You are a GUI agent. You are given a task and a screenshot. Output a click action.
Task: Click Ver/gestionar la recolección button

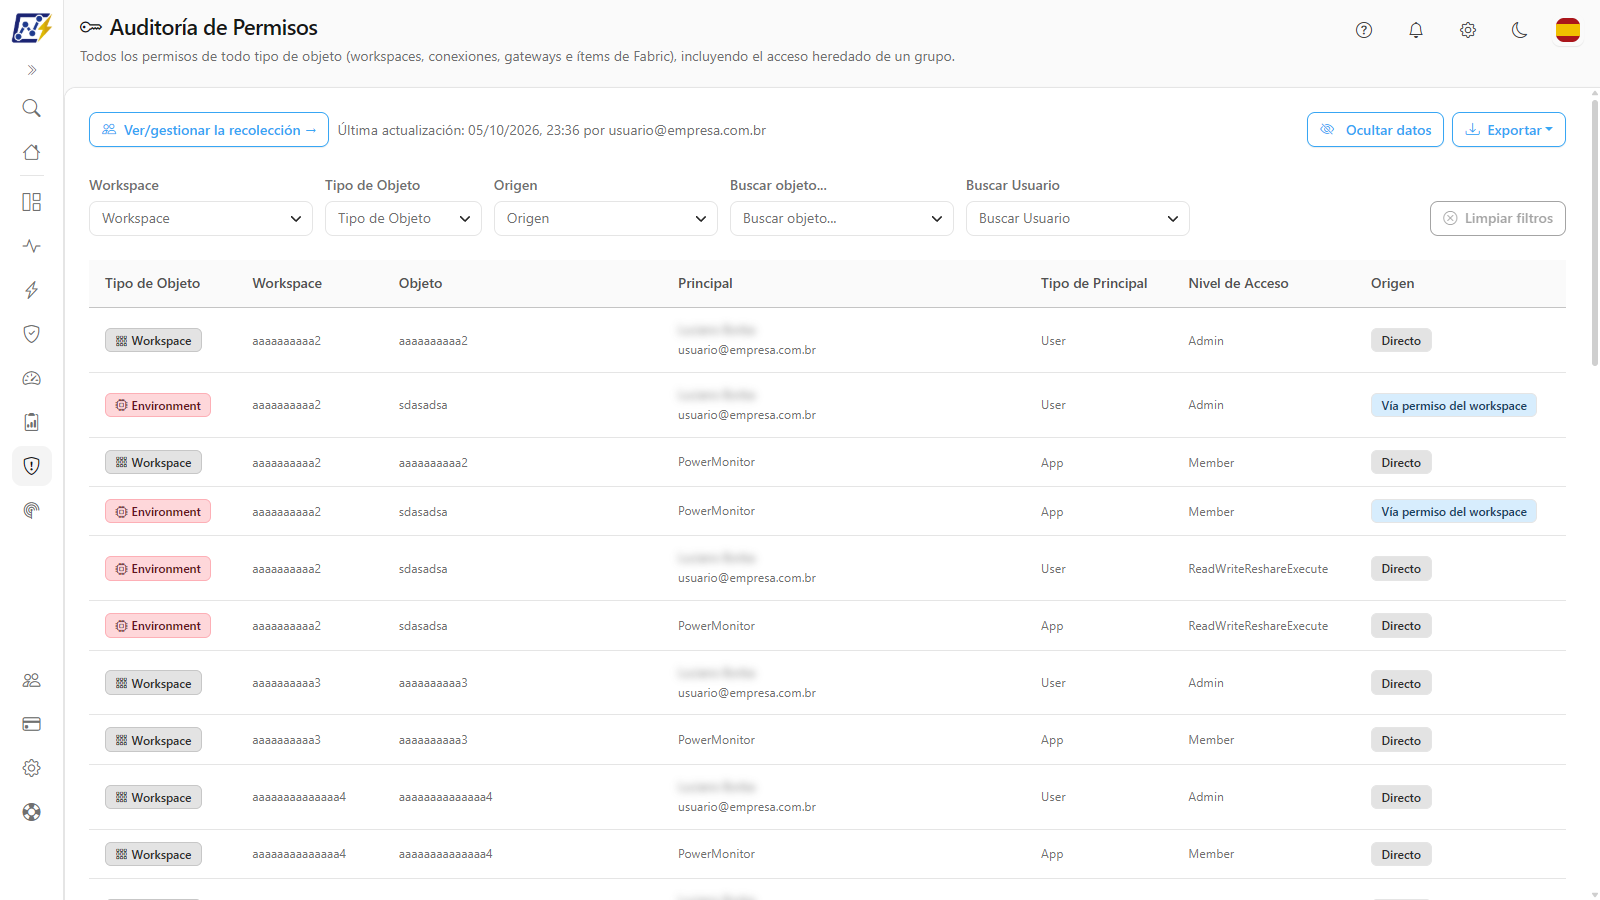tap(209, 130)
